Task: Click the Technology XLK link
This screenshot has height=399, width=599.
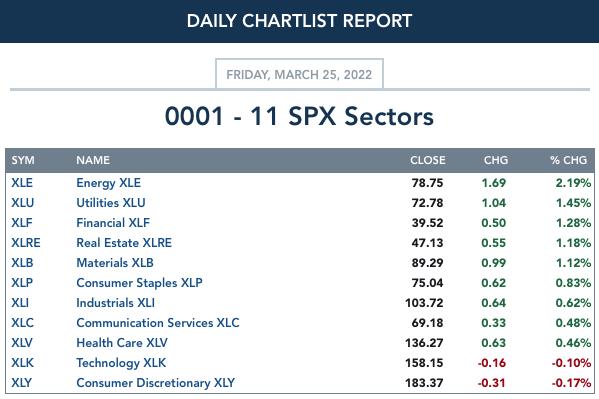Action: 121,363
